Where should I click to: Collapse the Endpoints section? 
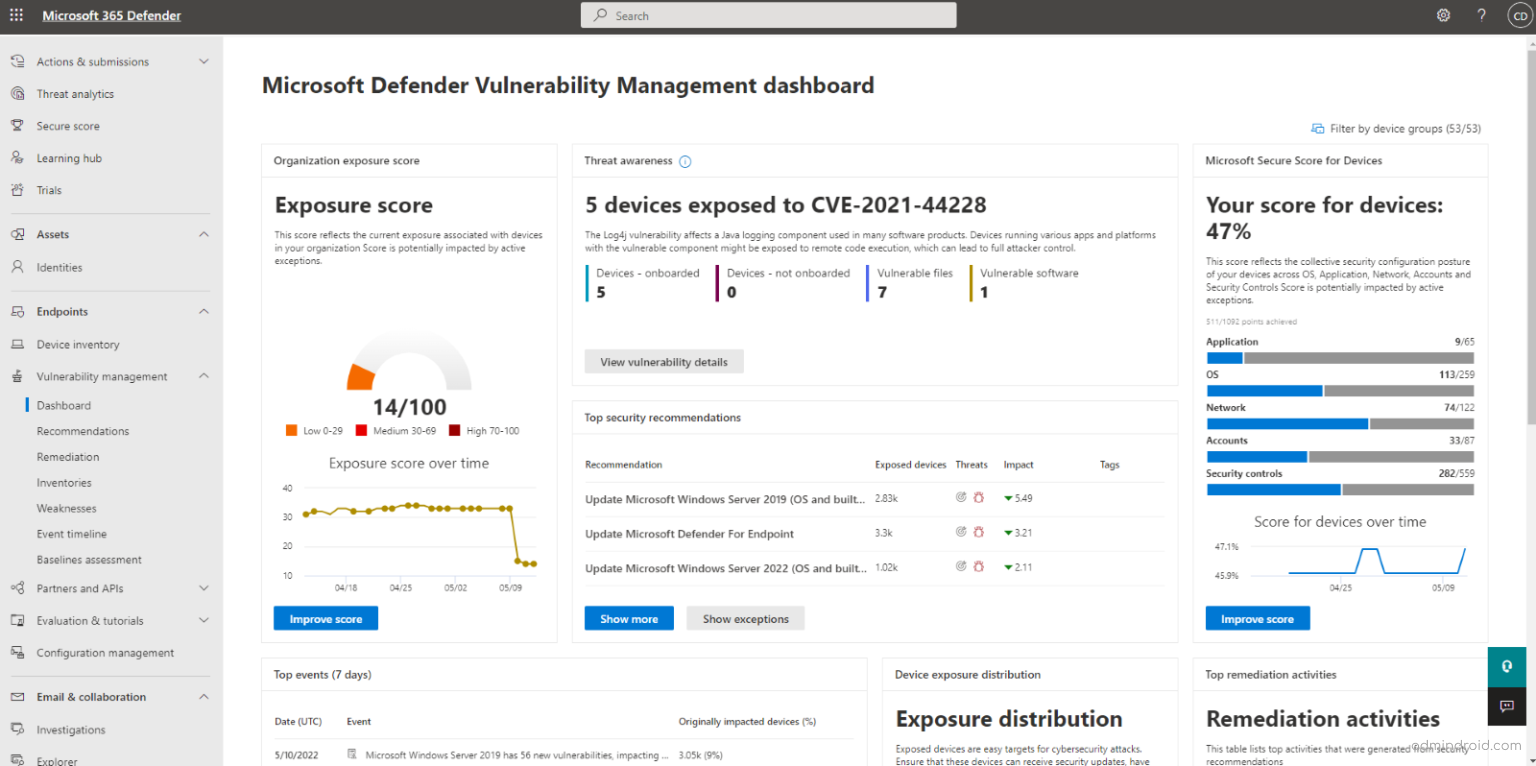tap(204, 311)
